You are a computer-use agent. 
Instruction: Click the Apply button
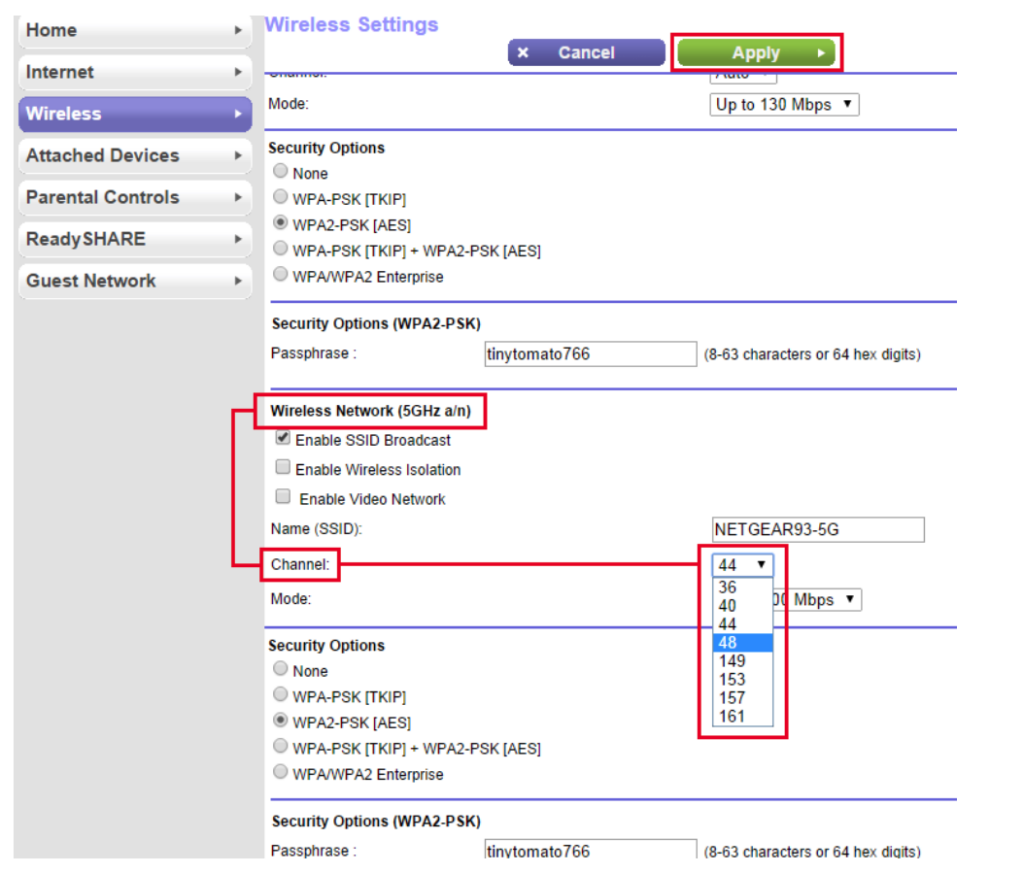point(755,53)
